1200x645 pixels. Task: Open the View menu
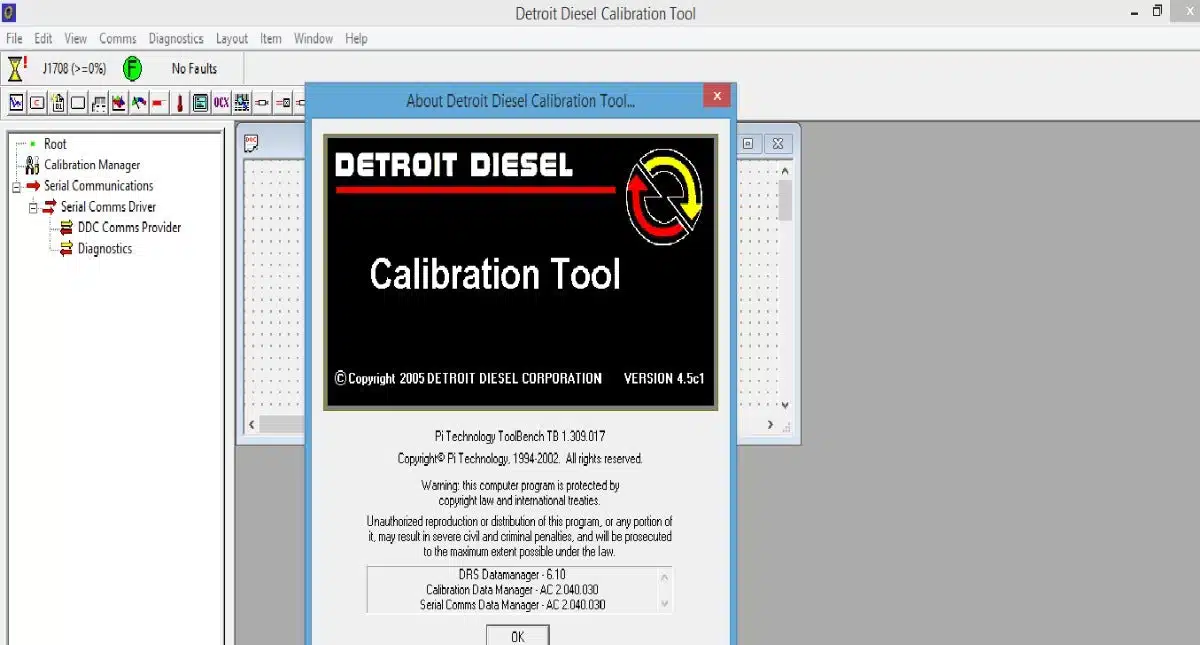(76, 39)
